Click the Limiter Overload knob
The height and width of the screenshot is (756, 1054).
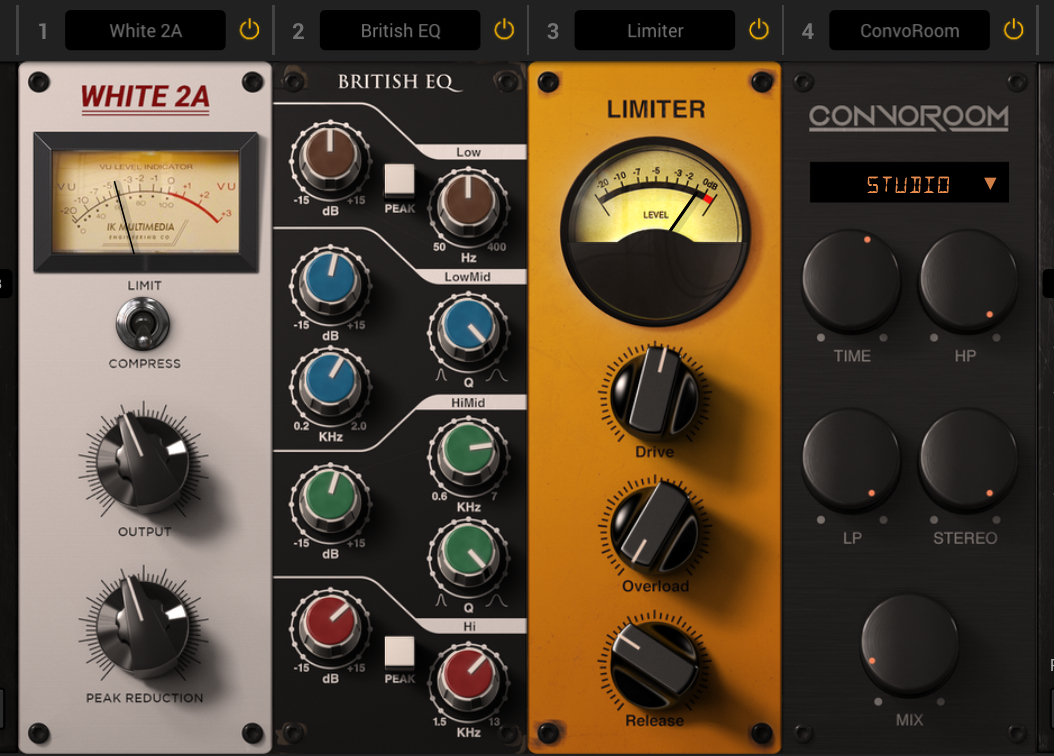pyautogui.click(x=655, y=528)
